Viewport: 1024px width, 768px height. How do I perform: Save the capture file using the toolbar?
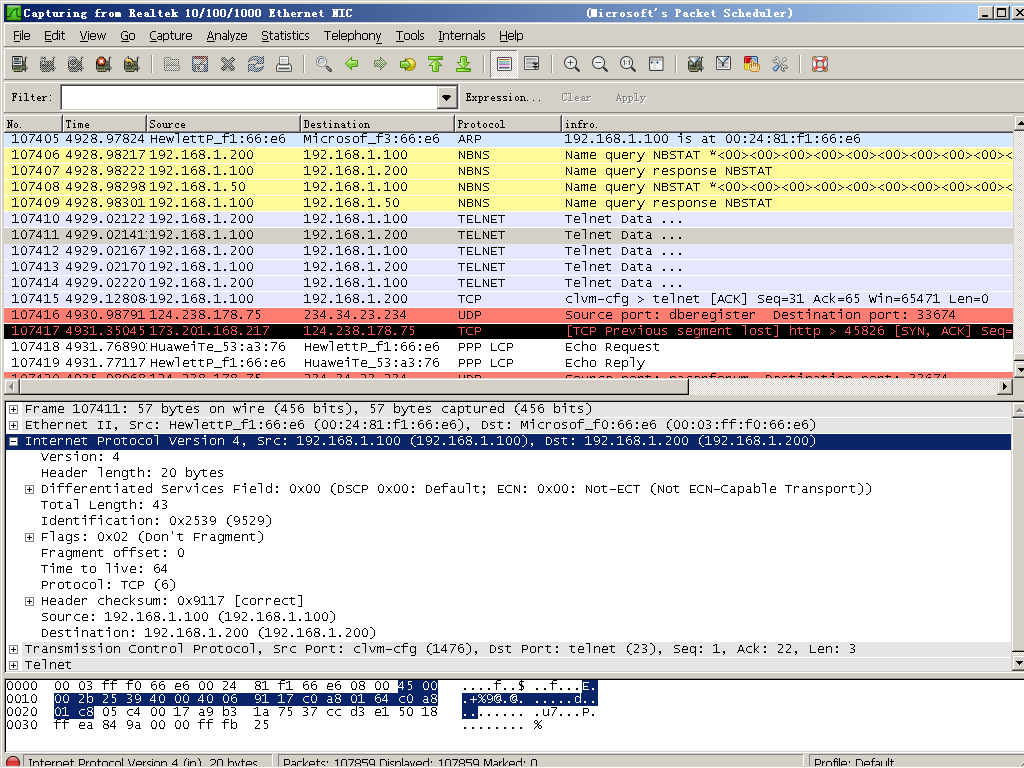tap(200, 64)
